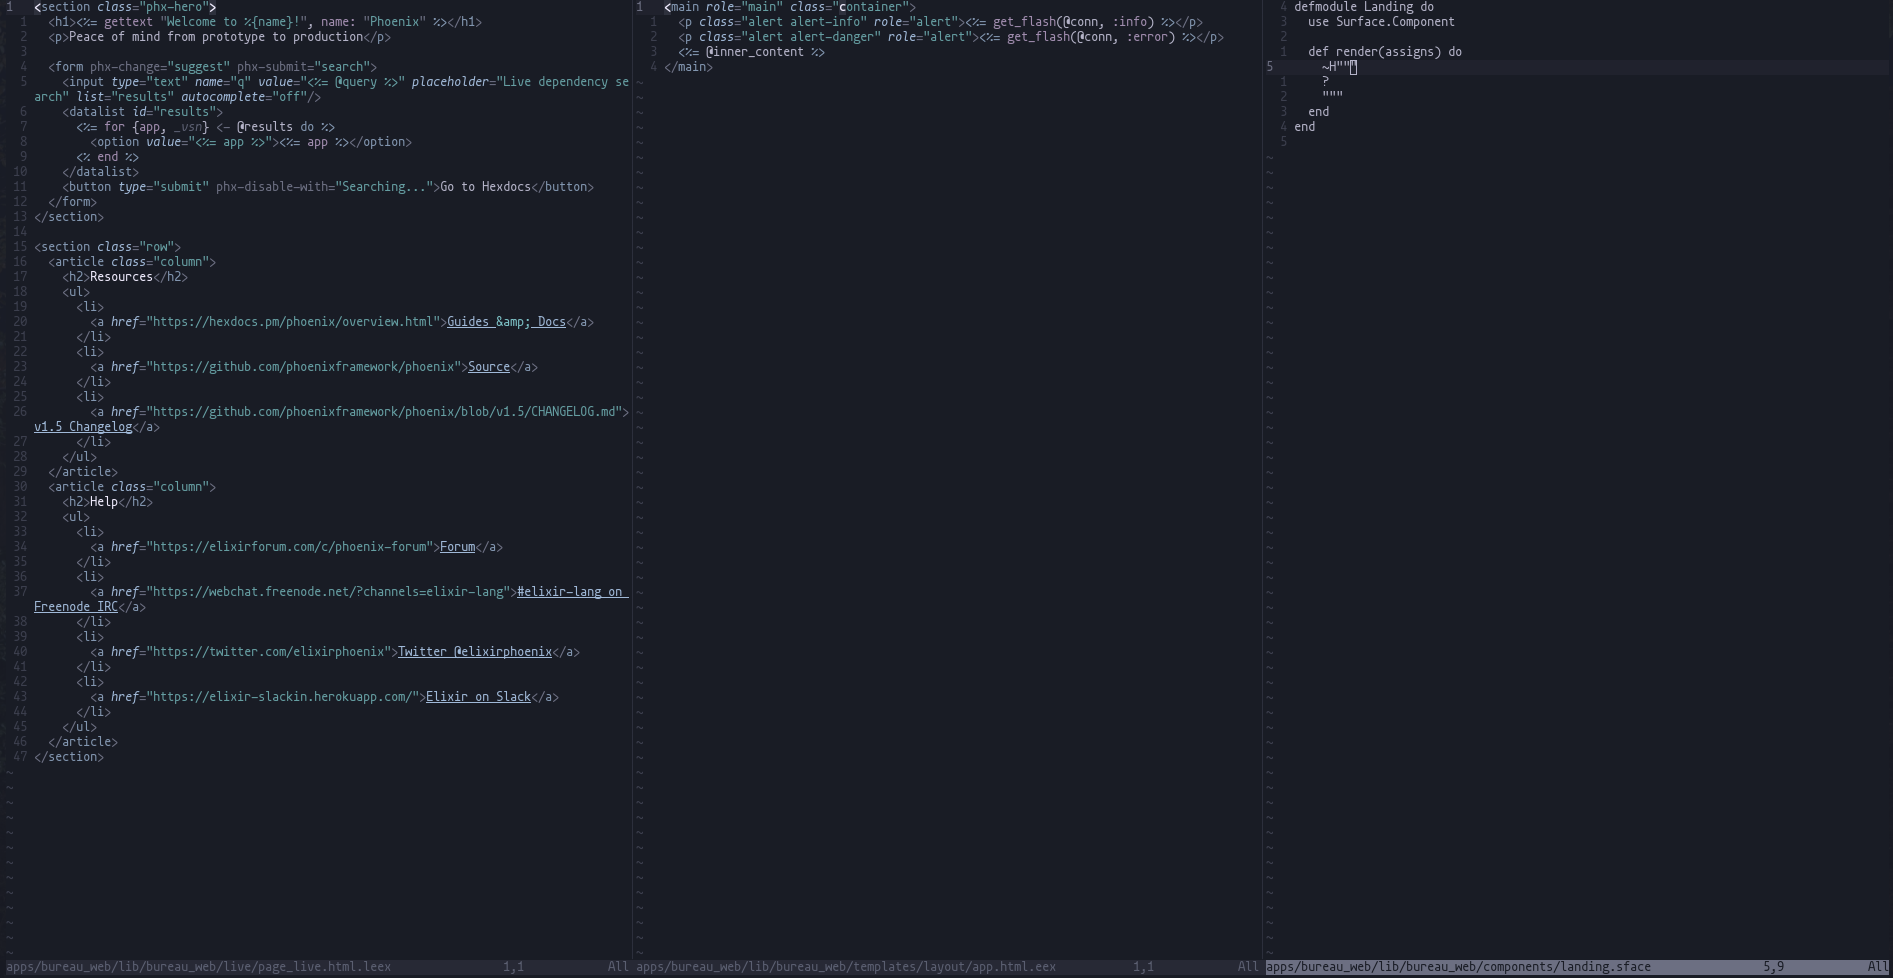Click the 'def render(assigns) do' line

pyautogui.click(x=1385, y=52)
